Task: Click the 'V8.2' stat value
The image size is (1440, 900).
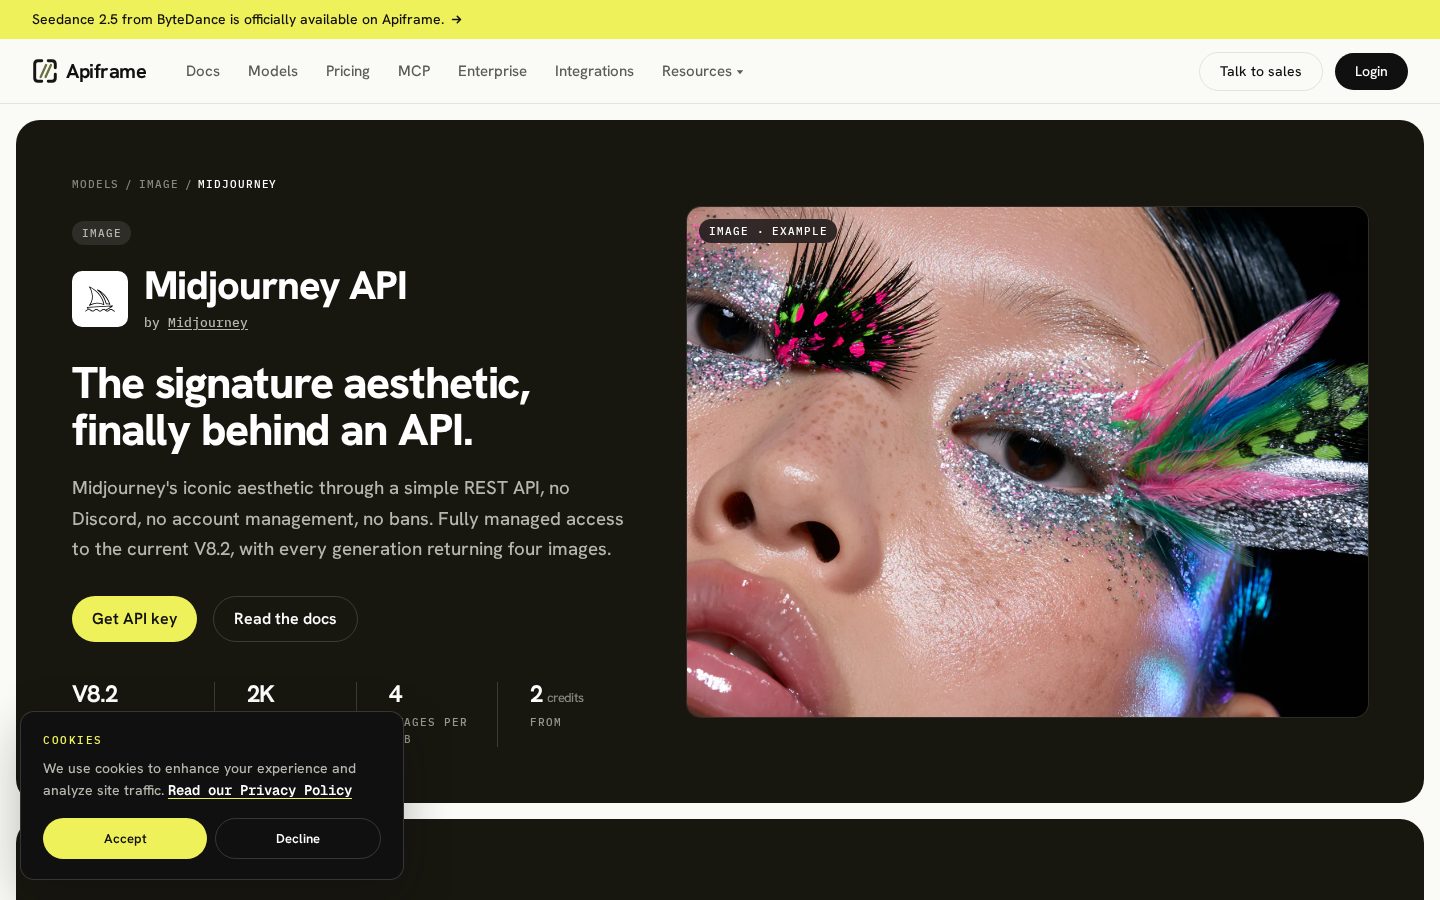Action: [x=95, y=694]
